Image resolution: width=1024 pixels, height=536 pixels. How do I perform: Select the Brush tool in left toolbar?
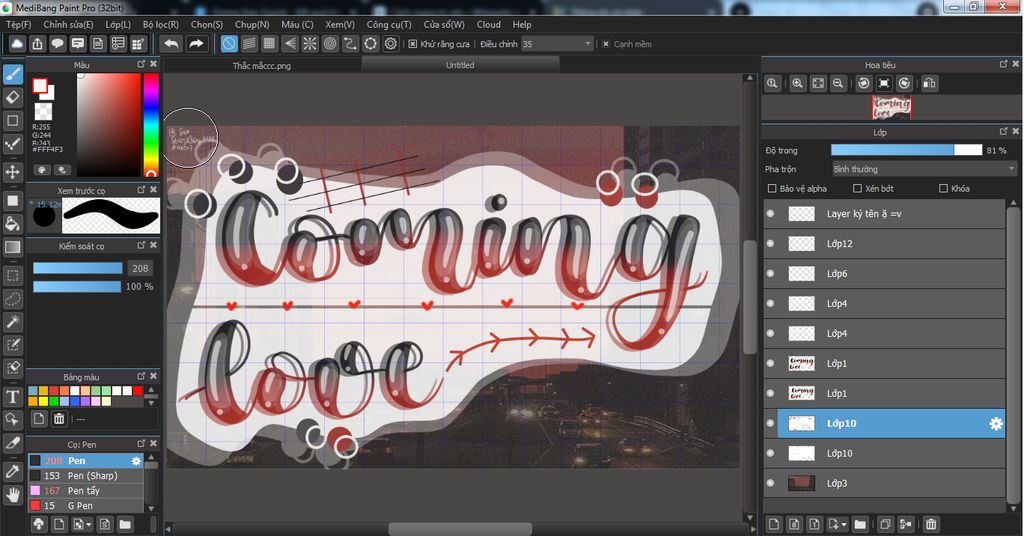pos(13,74)
